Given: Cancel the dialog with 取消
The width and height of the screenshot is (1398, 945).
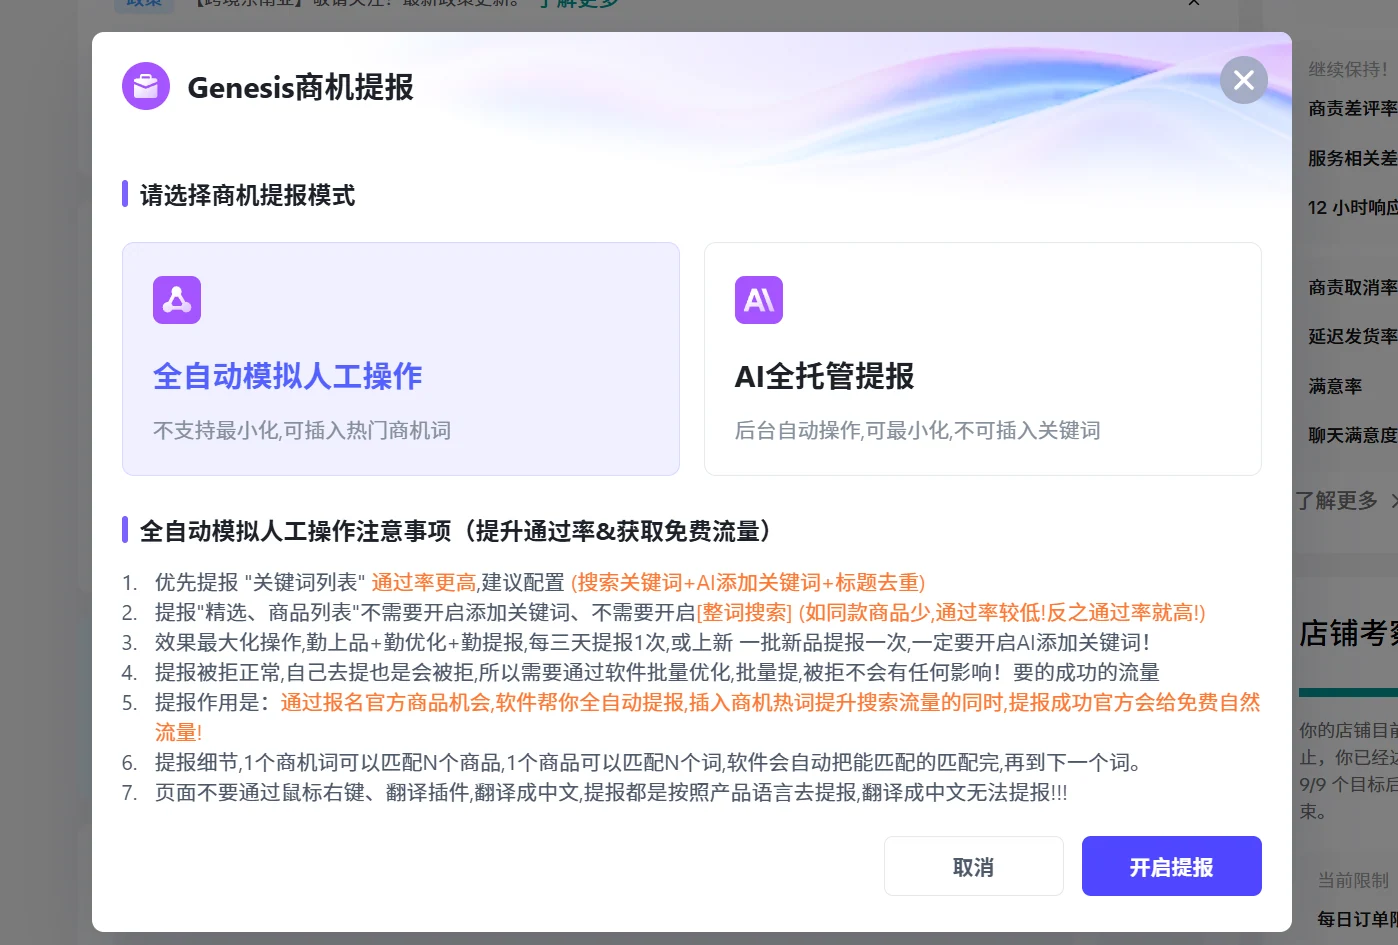Looking at the screenshot, I should tap(974, 866).
